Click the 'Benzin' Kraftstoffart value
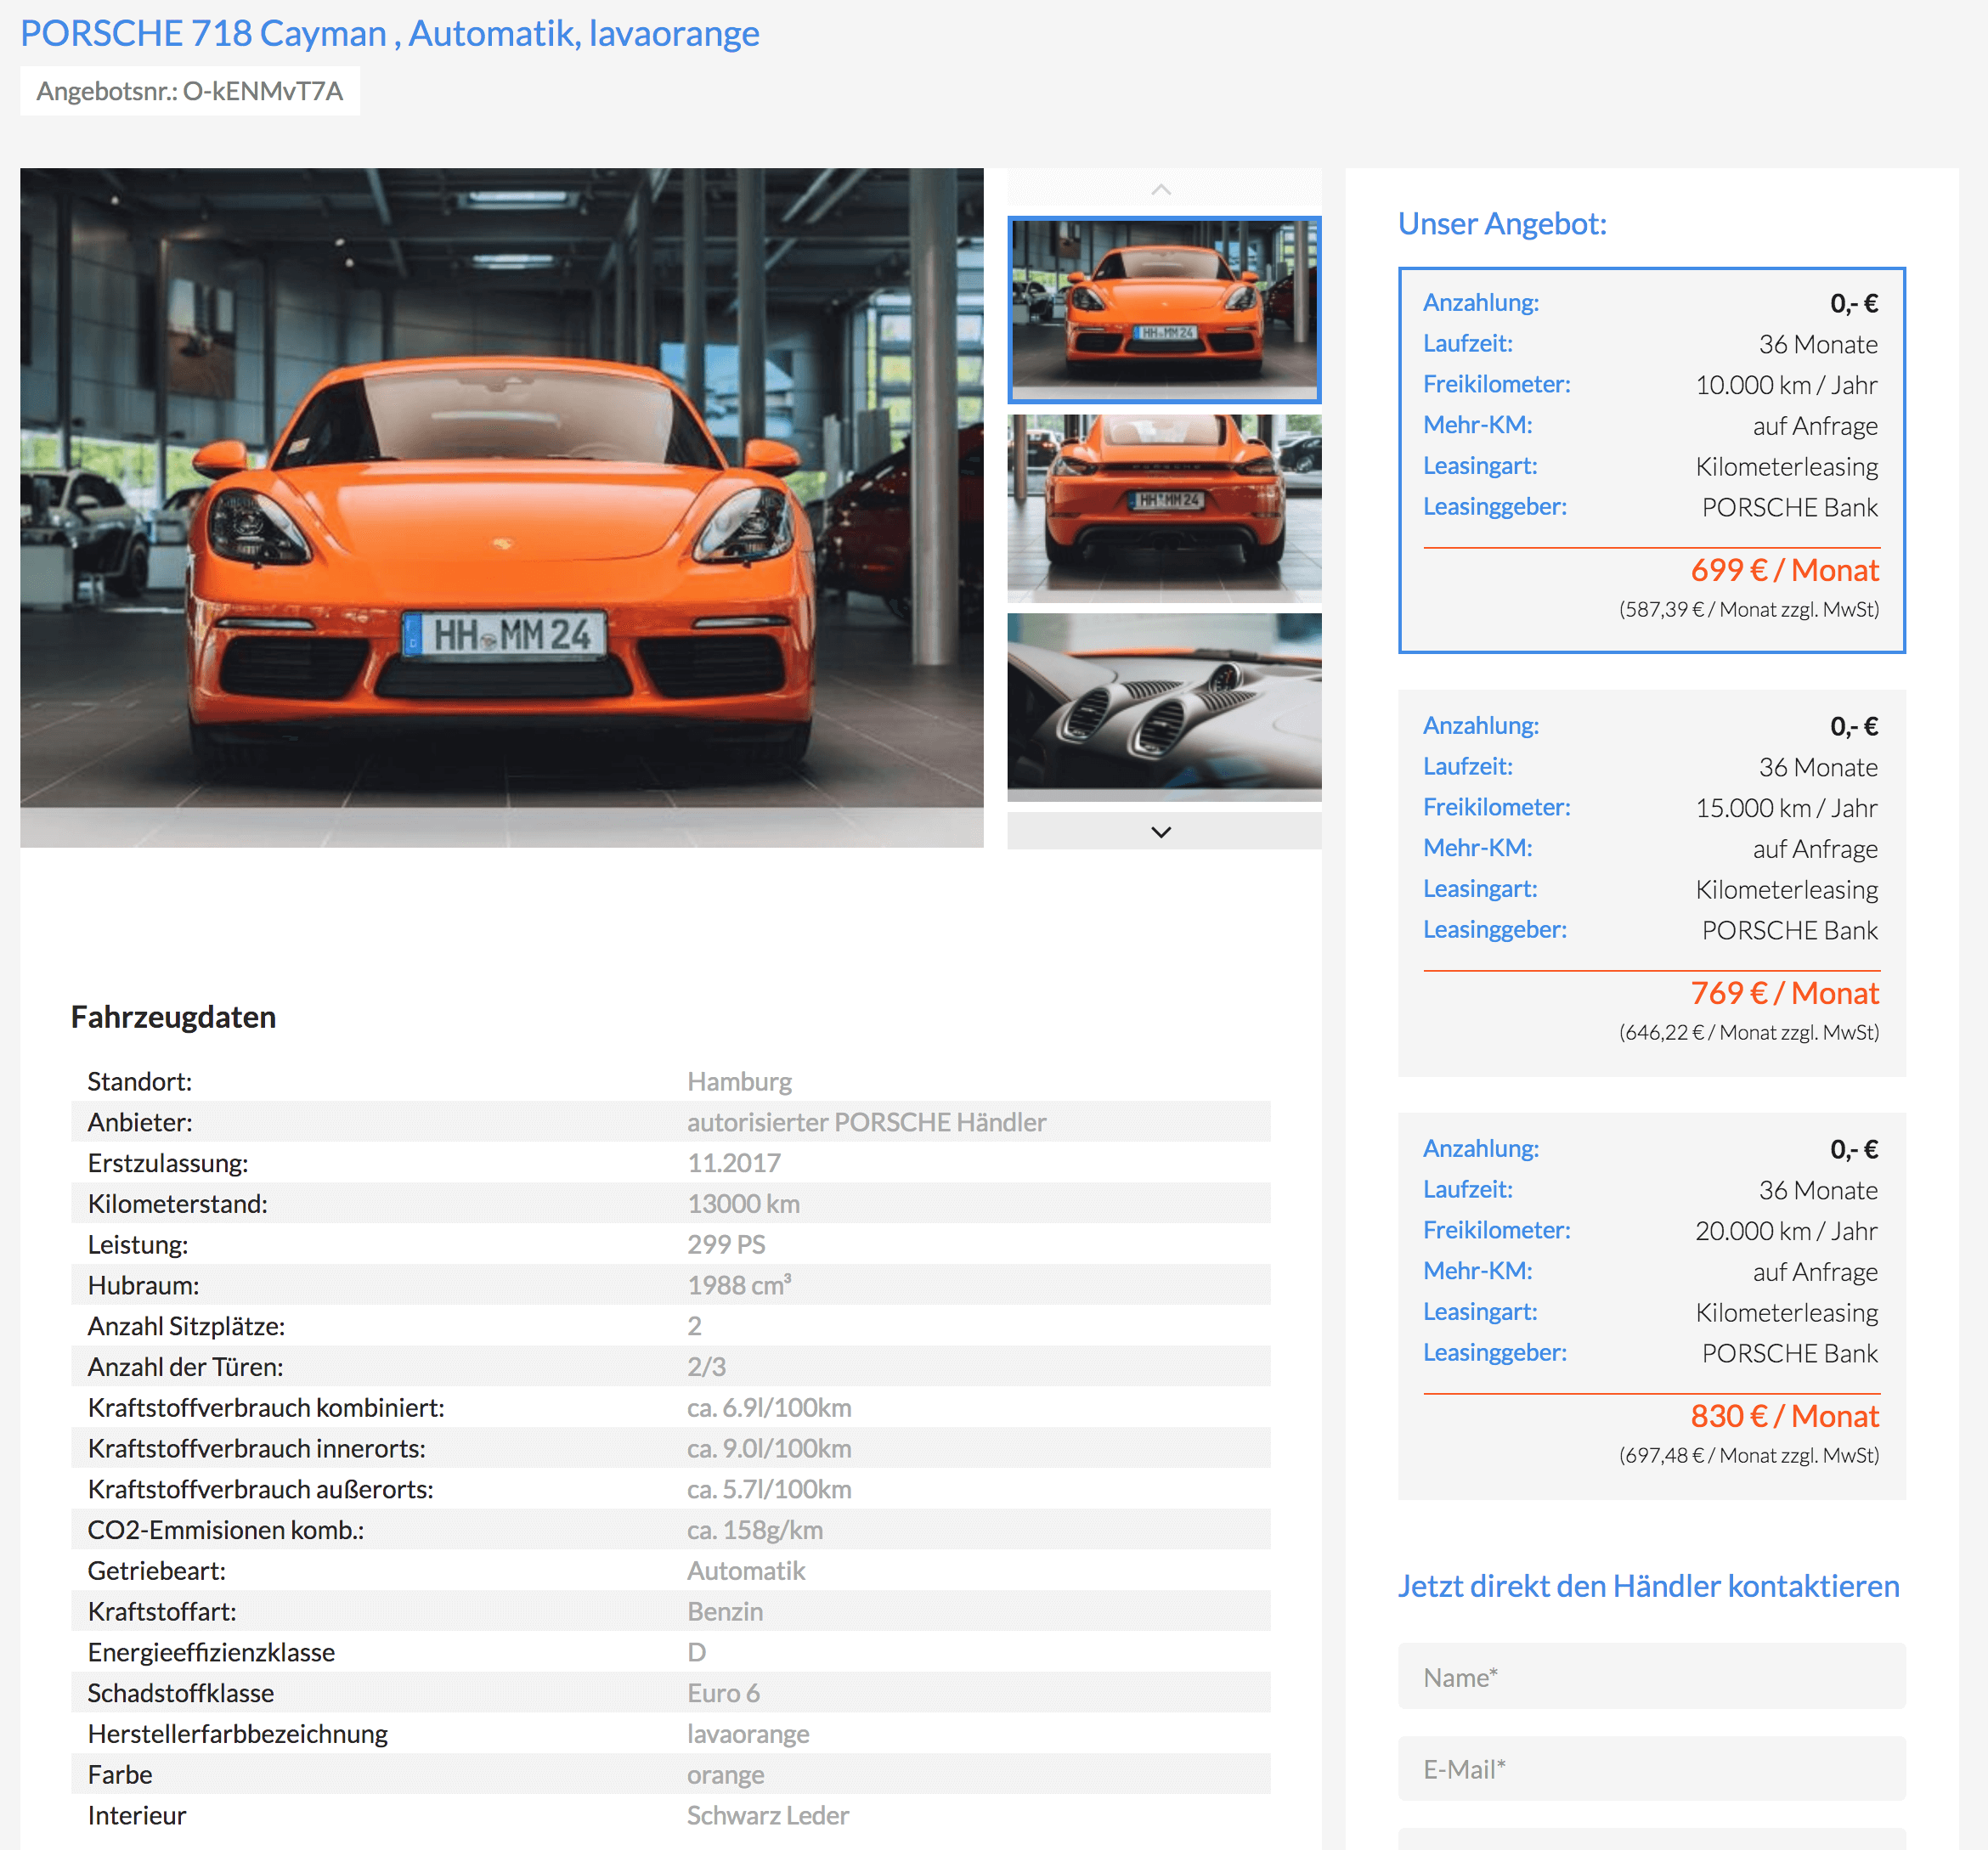 (725, 1612)
